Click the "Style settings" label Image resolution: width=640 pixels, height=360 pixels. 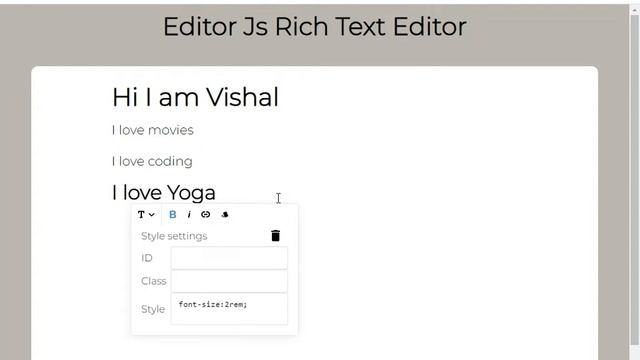tap(174, 236)
